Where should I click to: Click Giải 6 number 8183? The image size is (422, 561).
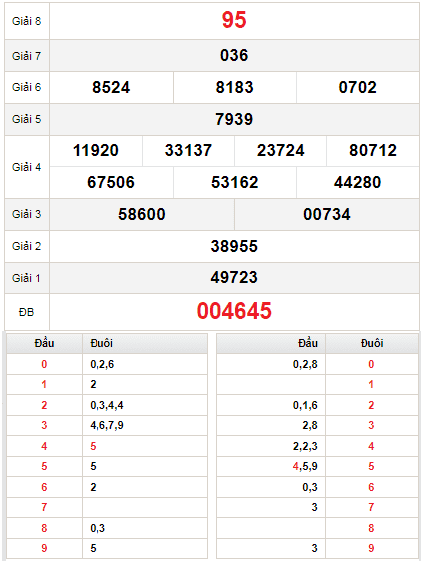[234, 87]
